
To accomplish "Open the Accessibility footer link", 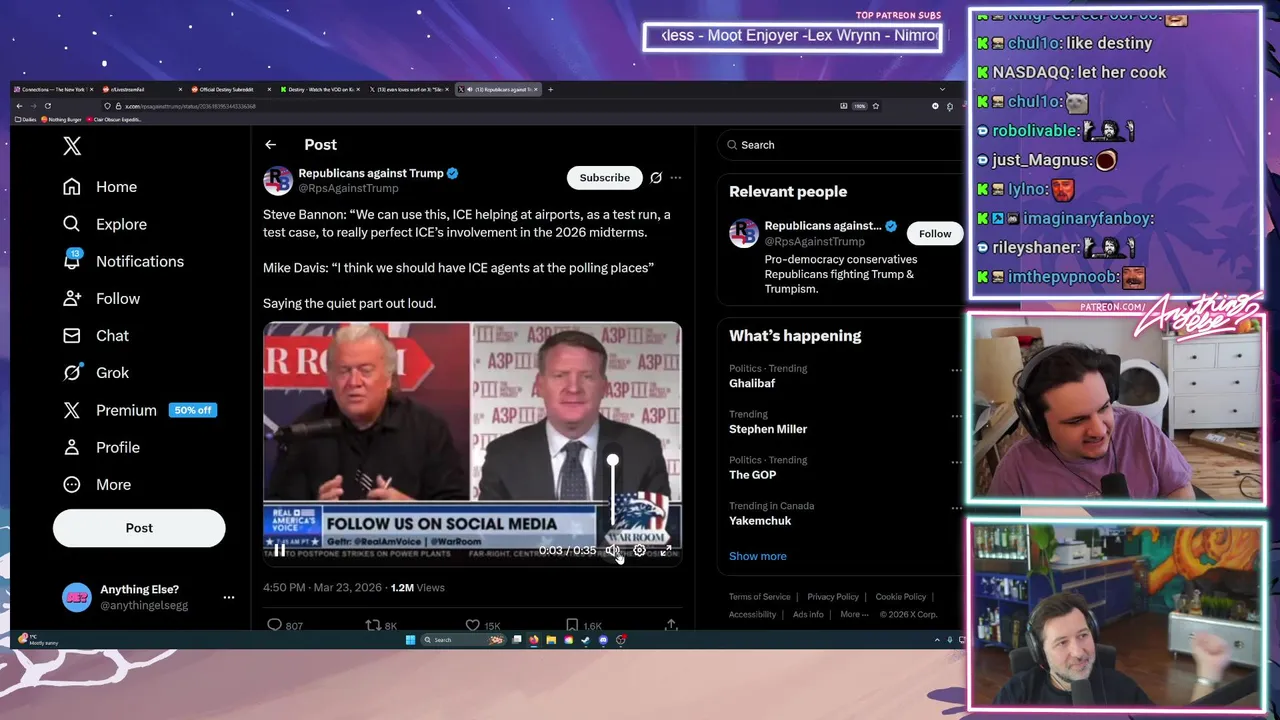I will point(752,614).
